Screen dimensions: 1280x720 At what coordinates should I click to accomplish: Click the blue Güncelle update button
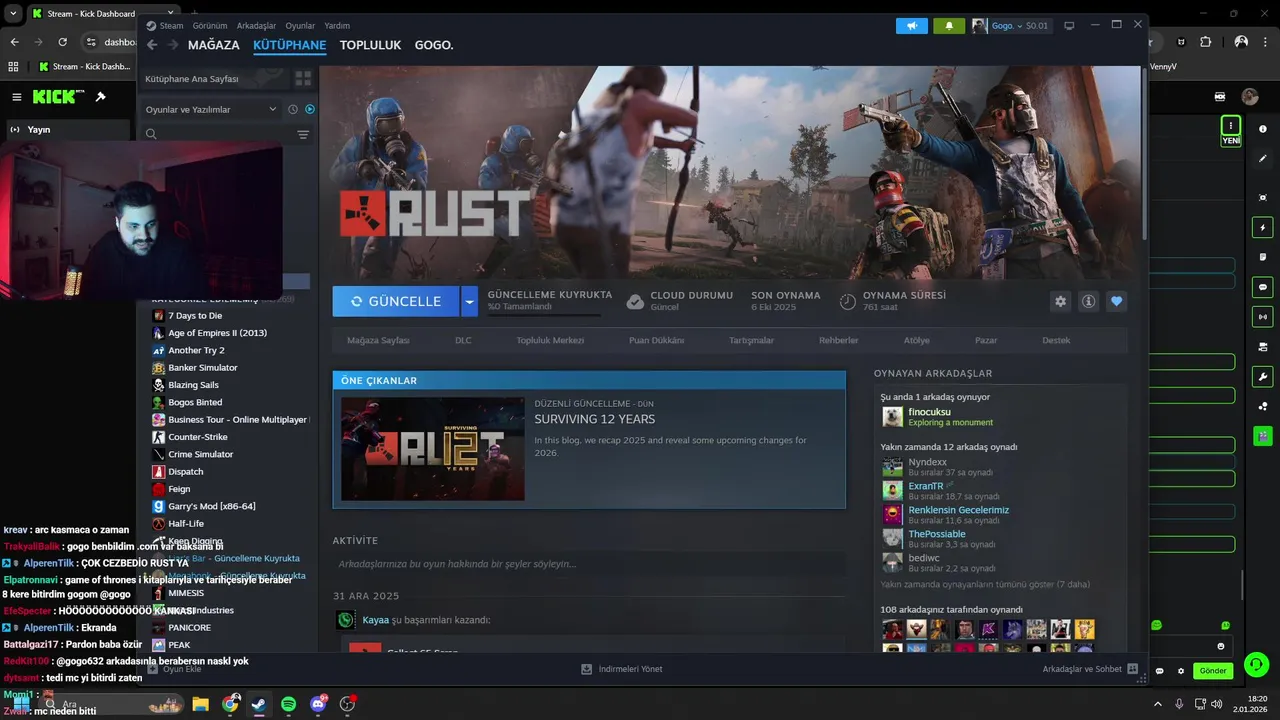coord(396,301)
